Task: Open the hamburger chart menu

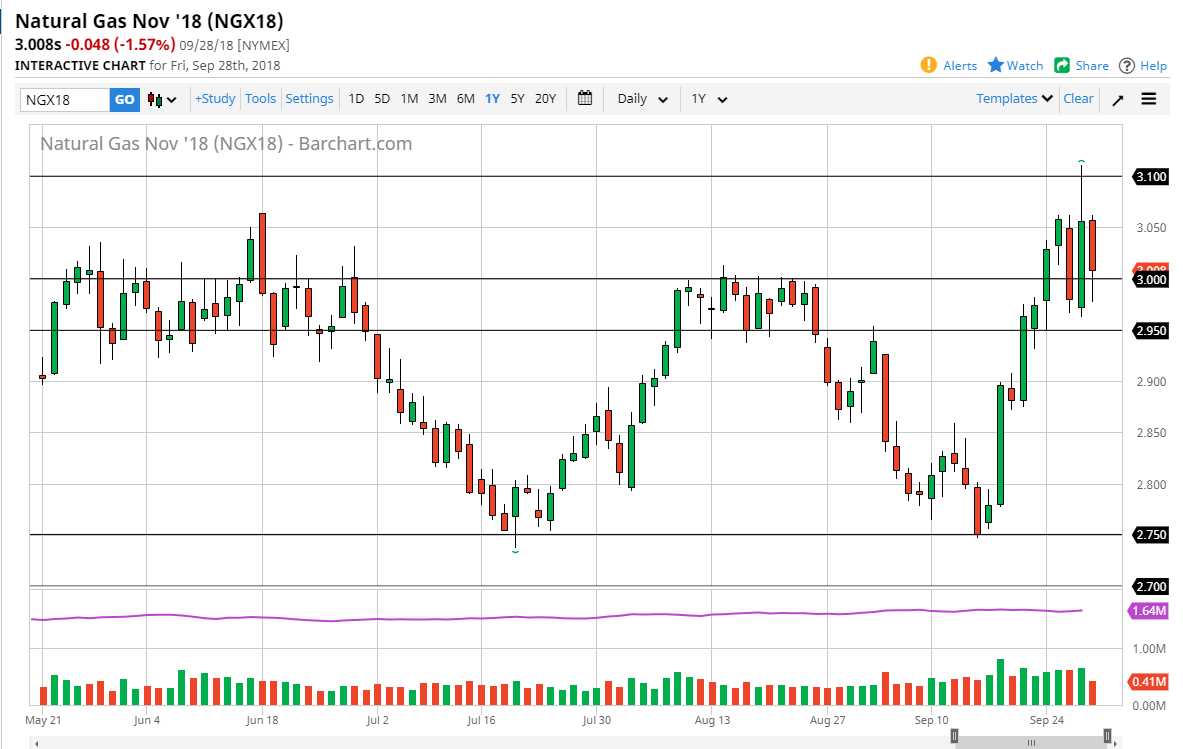Action: pyautogui.click(x=1149, y=99)
